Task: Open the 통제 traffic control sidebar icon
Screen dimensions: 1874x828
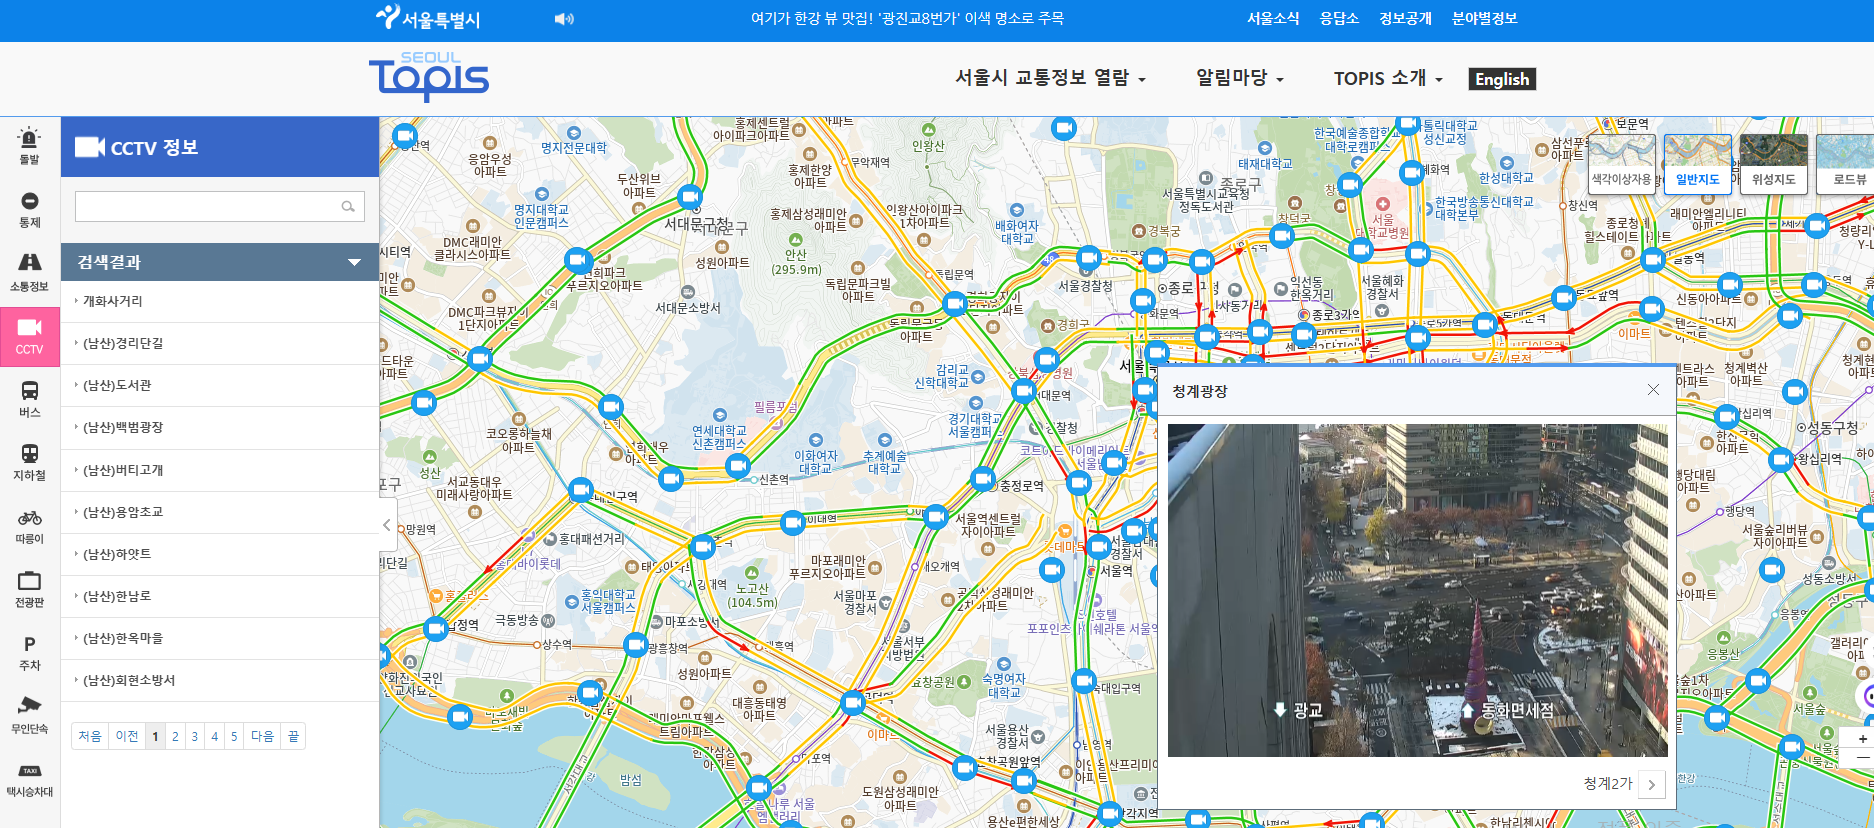Action: point(29,210)
